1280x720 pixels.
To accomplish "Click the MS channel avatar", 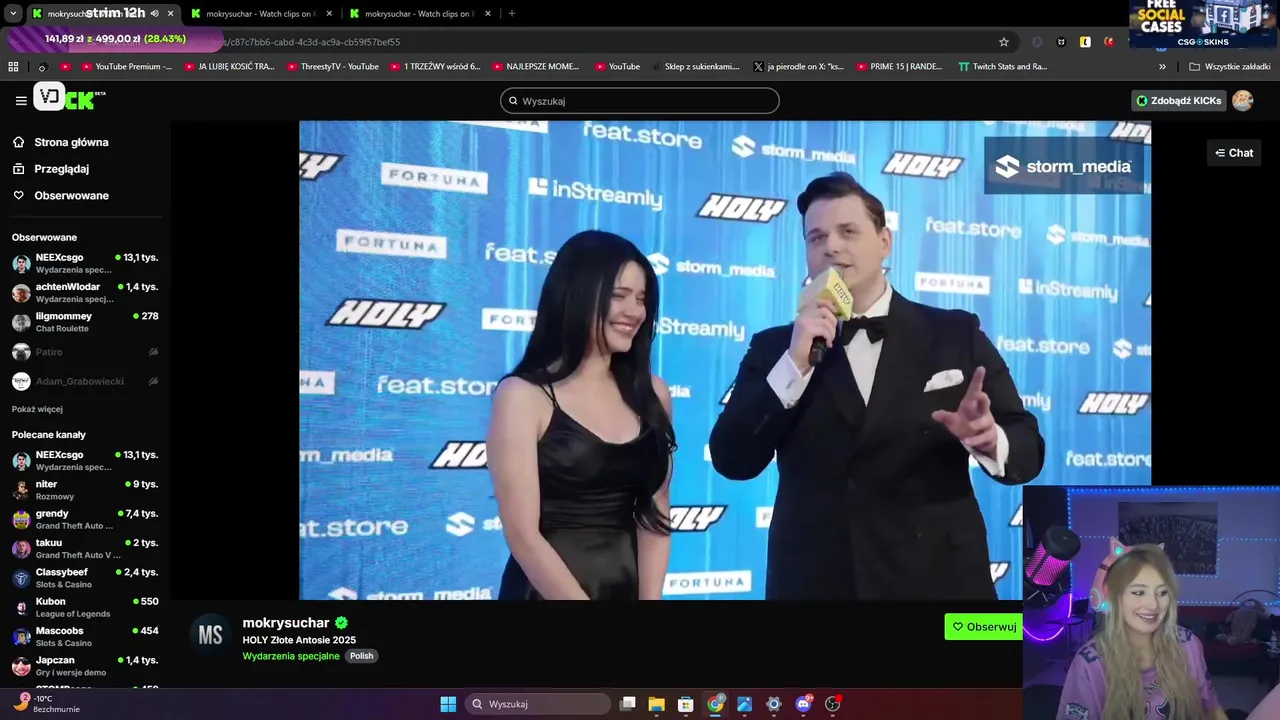I will tap(210, 635).
